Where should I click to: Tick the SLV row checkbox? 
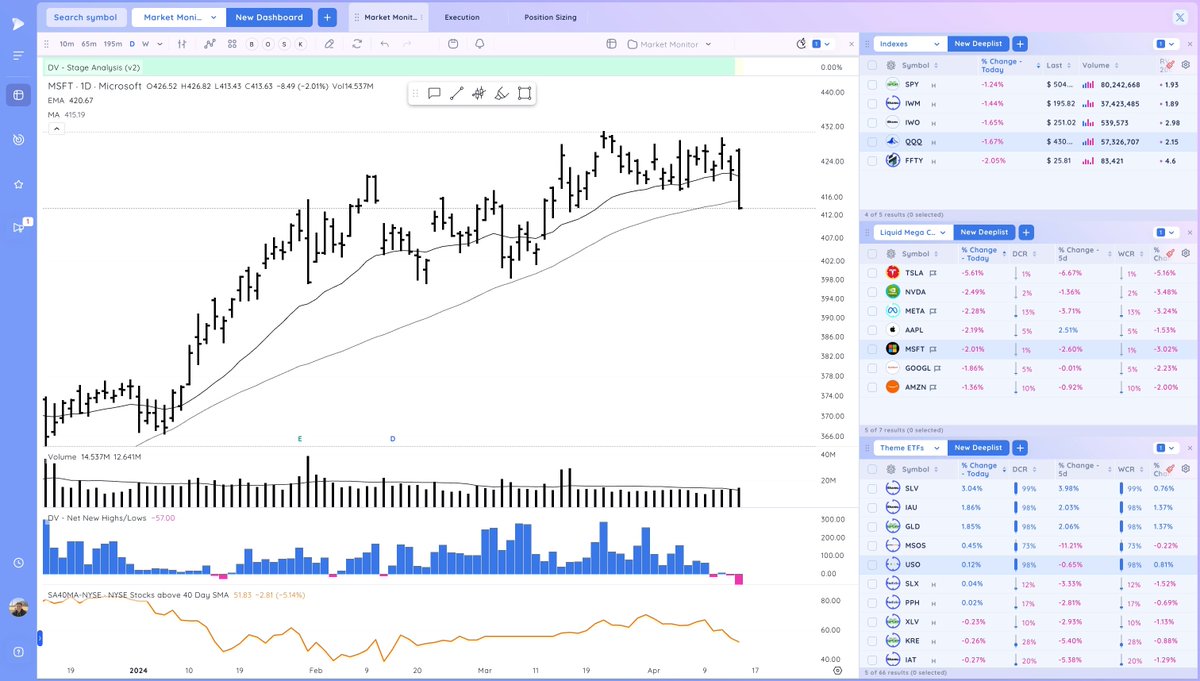tap(872, 488)
